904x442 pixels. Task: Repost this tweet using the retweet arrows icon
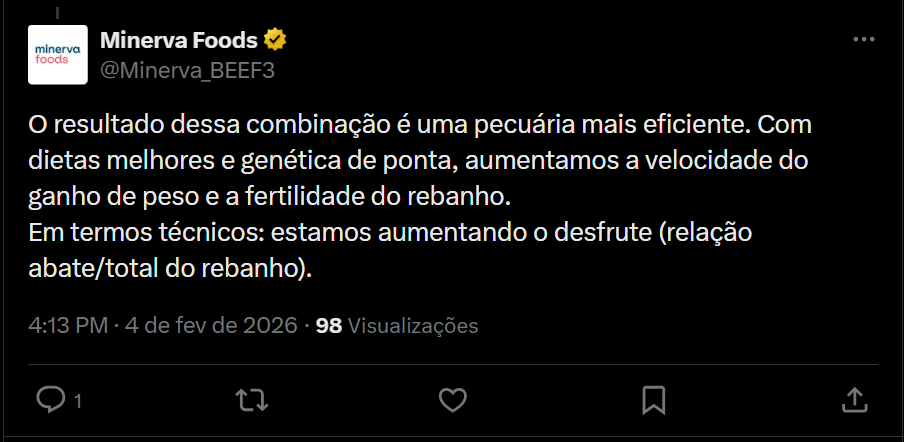coord(250,400)
